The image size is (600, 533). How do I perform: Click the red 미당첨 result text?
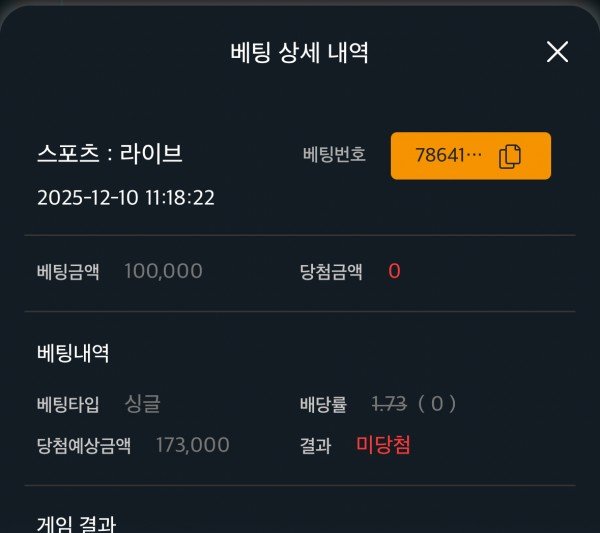pos(383,445)
